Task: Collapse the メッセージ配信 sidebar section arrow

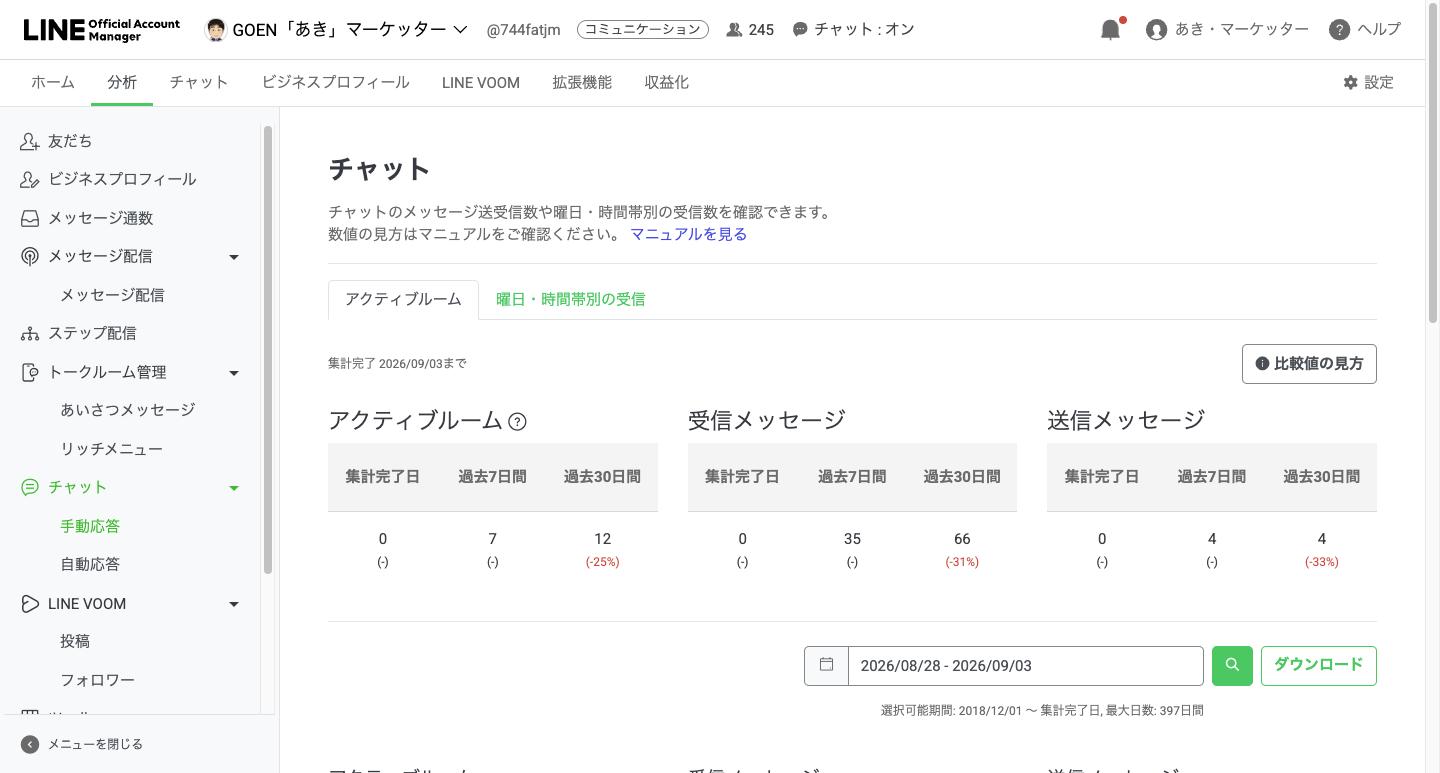Action: (234, 257)
